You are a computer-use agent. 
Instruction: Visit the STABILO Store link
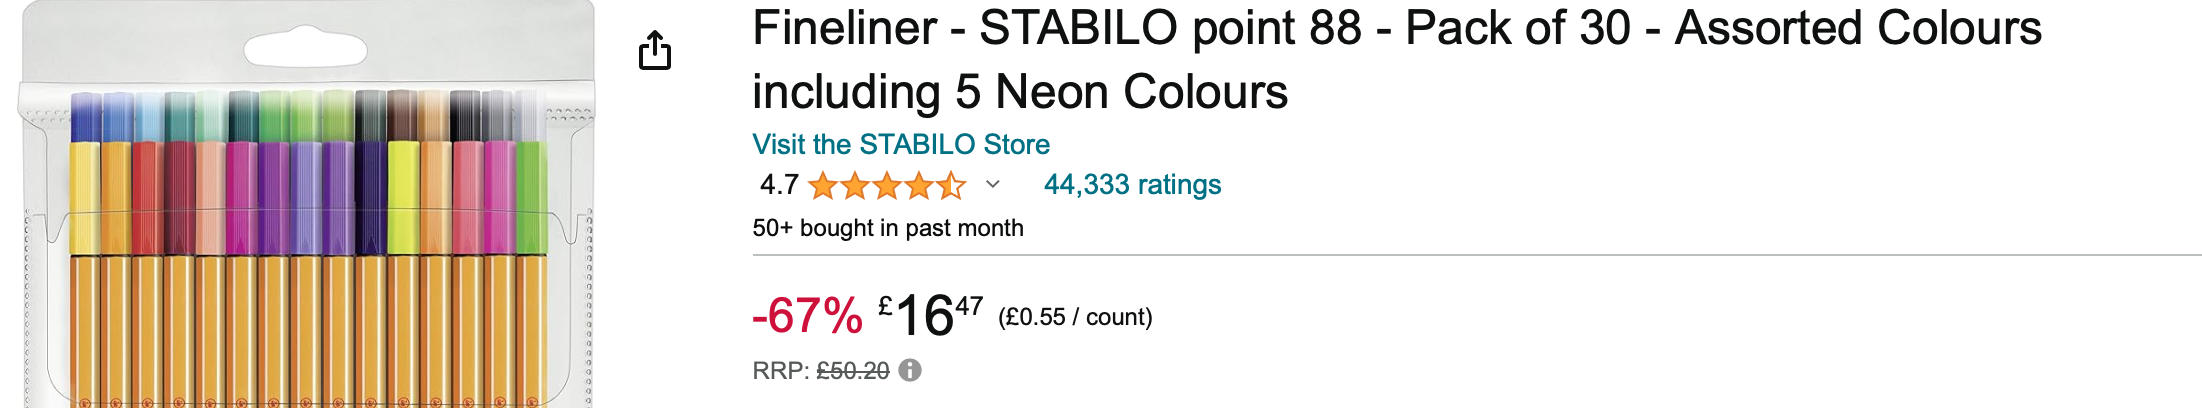pyautogui.click(x=901, y=145)
